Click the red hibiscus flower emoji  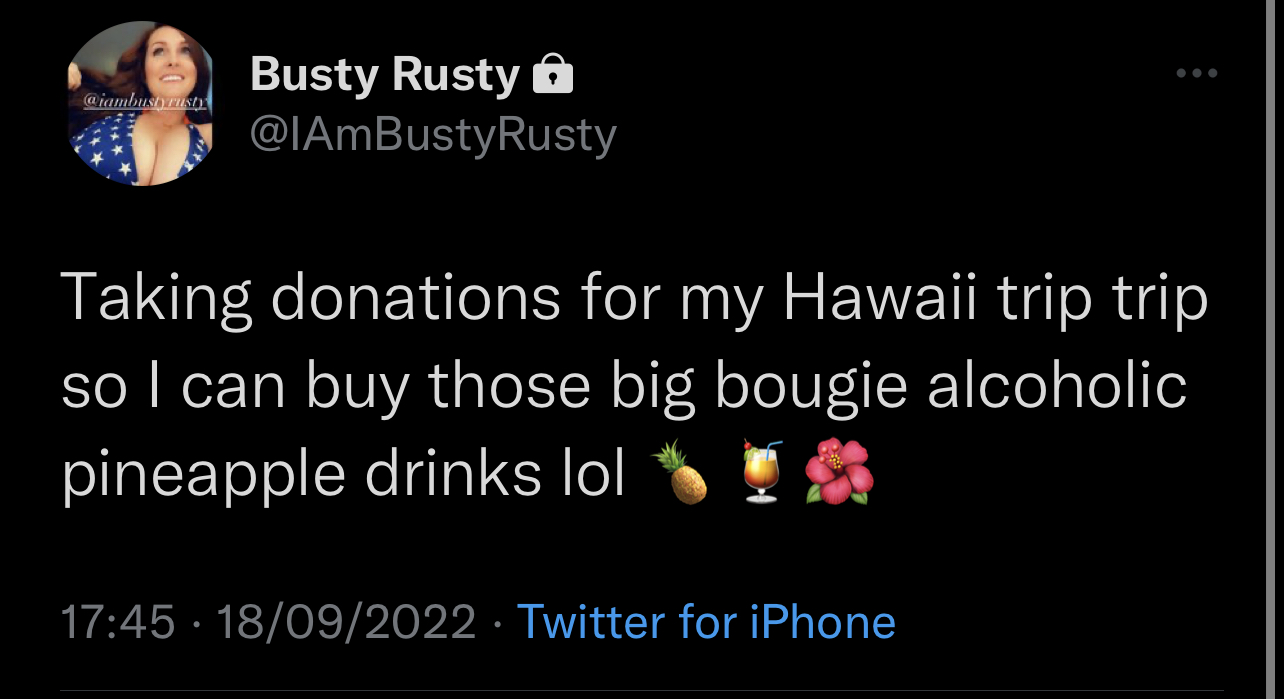(840, 471)
